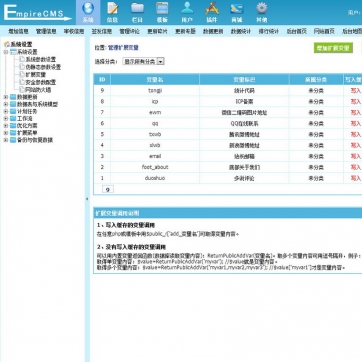Expand the 备份与恢复数据 tree node
The height and width of the screenshot is (362, 362).
pyautogui.click(x=6, y=140)
